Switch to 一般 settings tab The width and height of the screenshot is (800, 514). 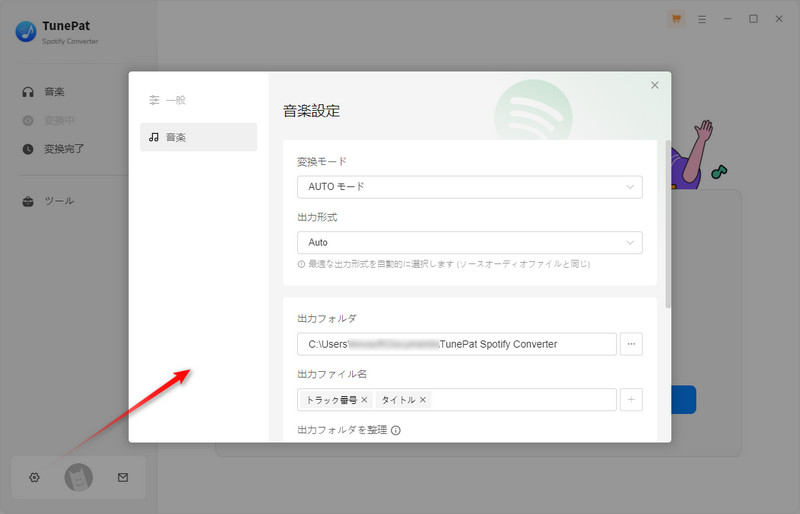tap(198, 100)
